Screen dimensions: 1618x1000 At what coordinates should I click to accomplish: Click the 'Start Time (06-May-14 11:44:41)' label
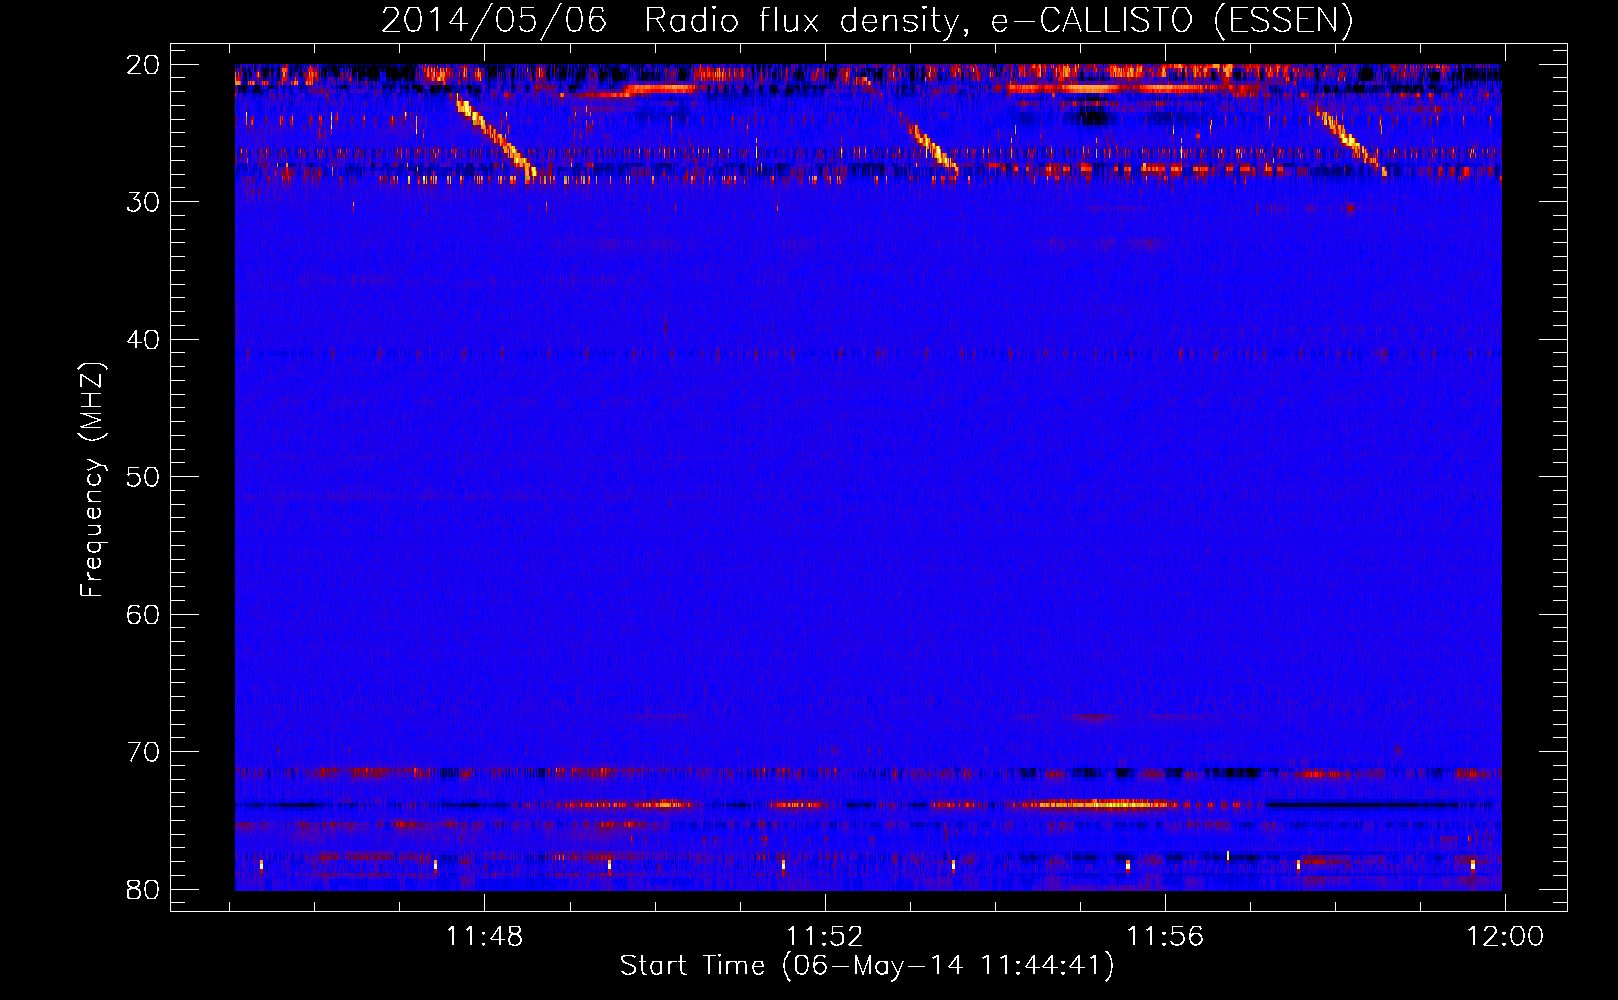tap(867, 966)
